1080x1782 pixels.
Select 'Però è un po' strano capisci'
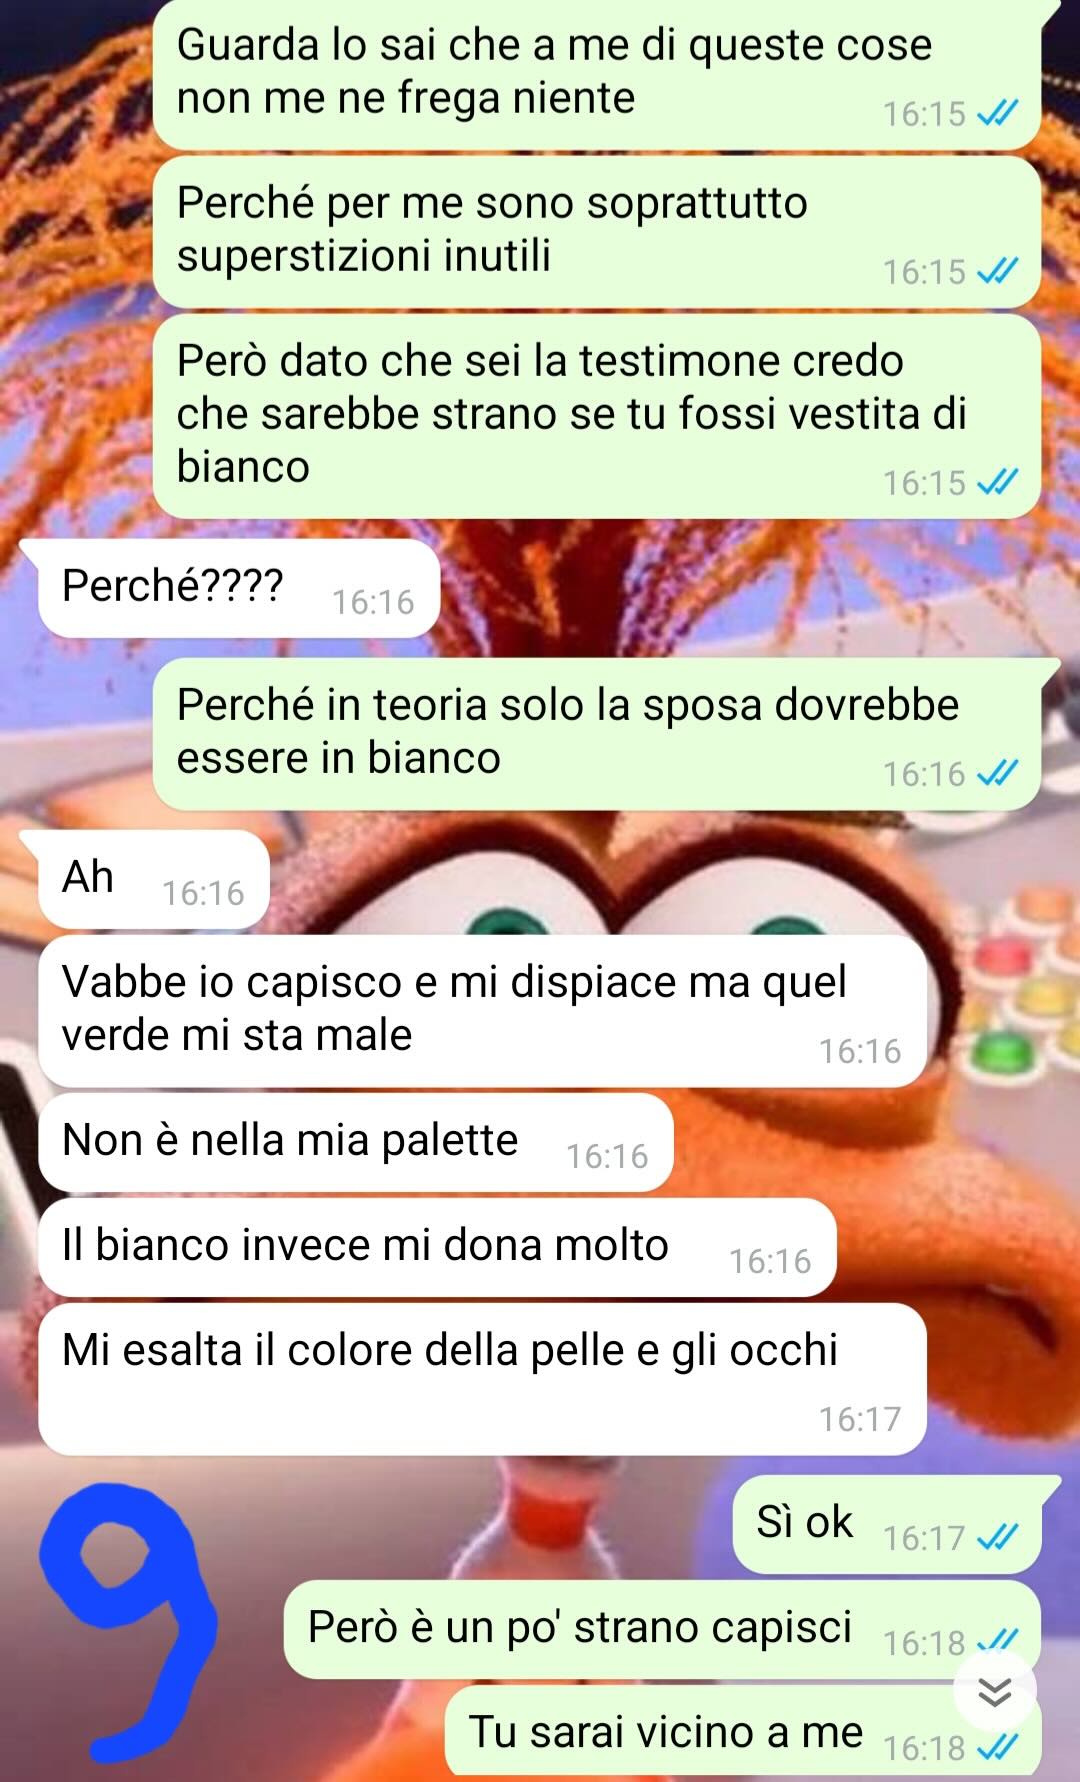coord(662,1629)
